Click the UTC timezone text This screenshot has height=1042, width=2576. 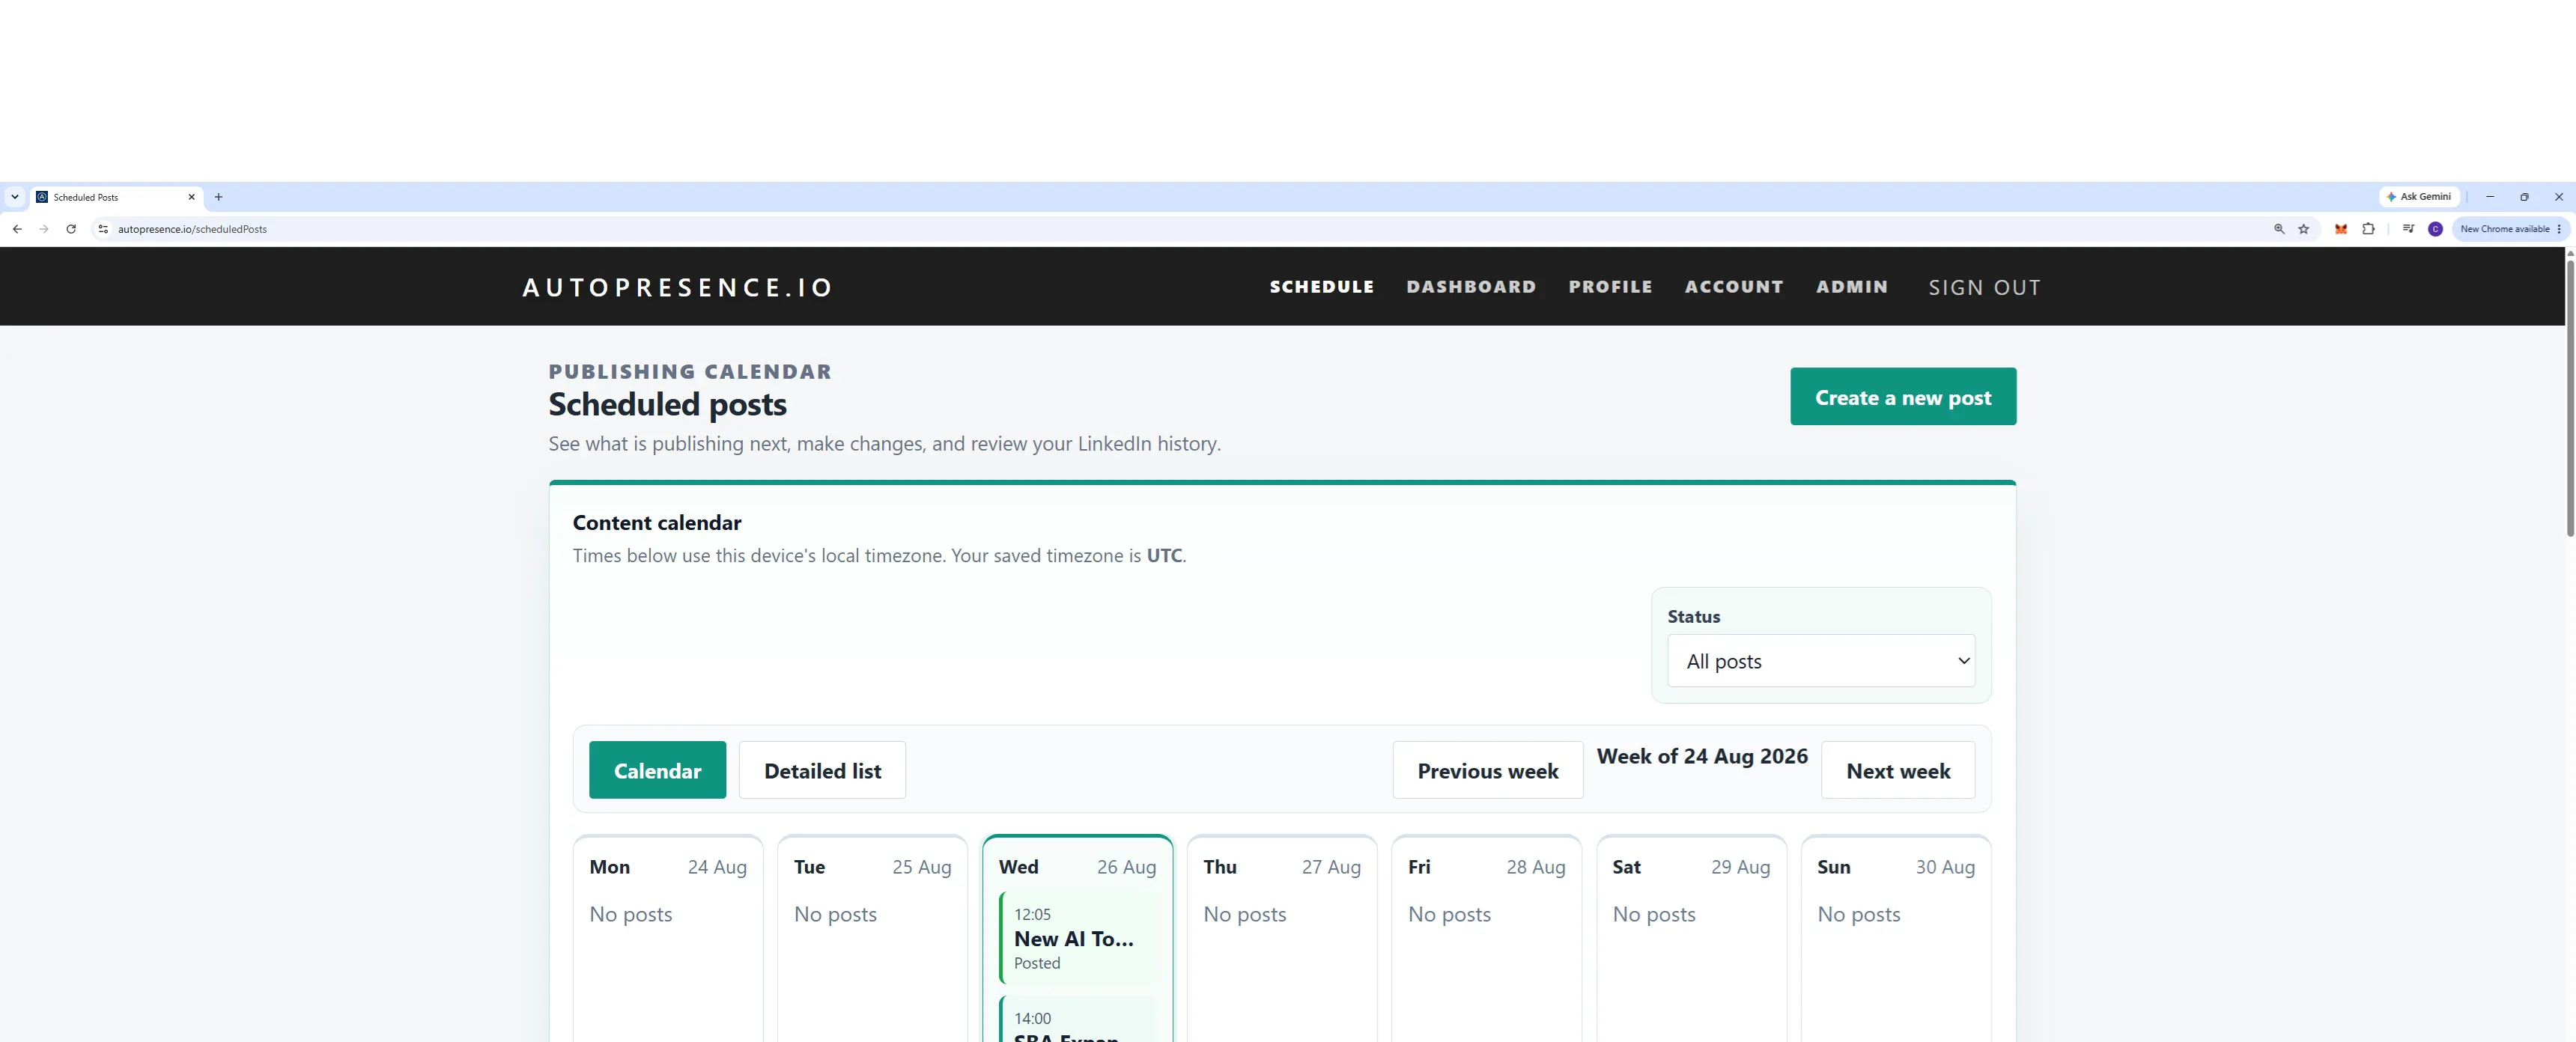(1164, 556)
